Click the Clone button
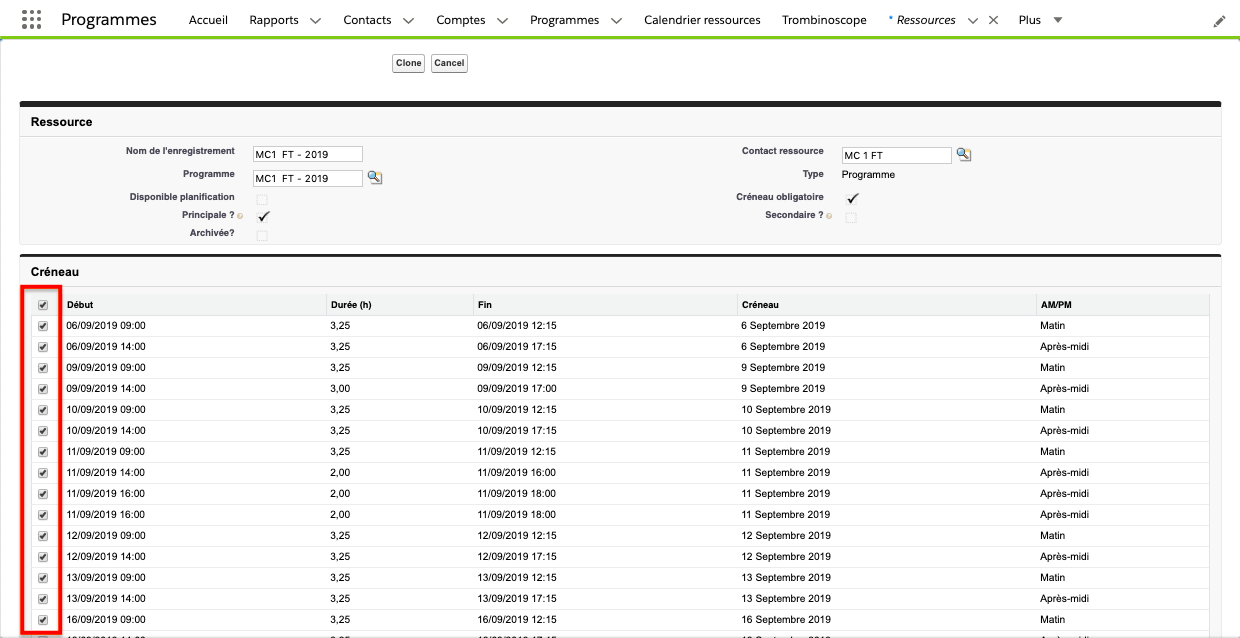Viewport: 1240px width, 638px height. pos(408,63)
